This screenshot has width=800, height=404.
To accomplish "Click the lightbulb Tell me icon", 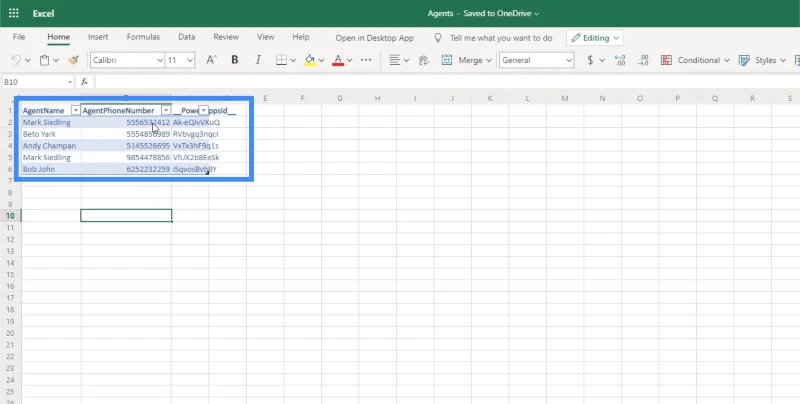I will click(438, 38).
